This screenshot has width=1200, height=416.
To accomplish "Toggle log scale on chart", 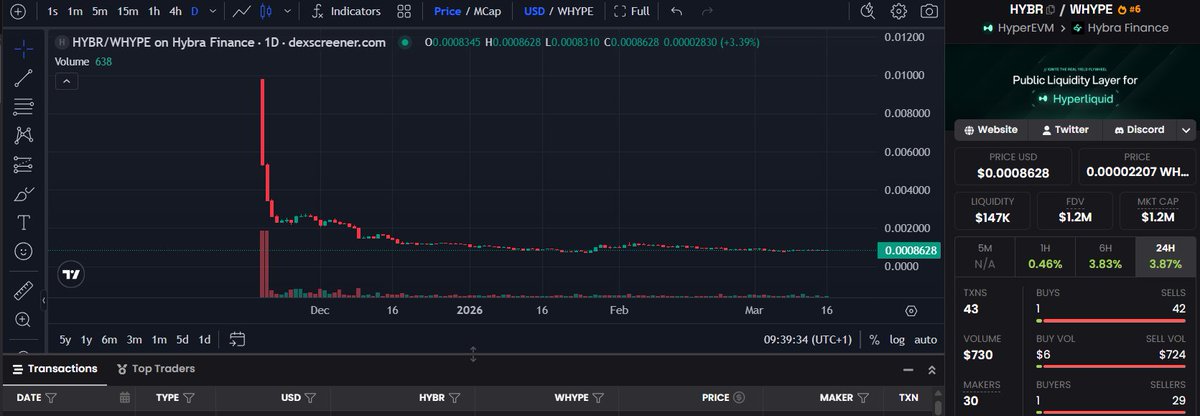I will (x=897, y=339).
